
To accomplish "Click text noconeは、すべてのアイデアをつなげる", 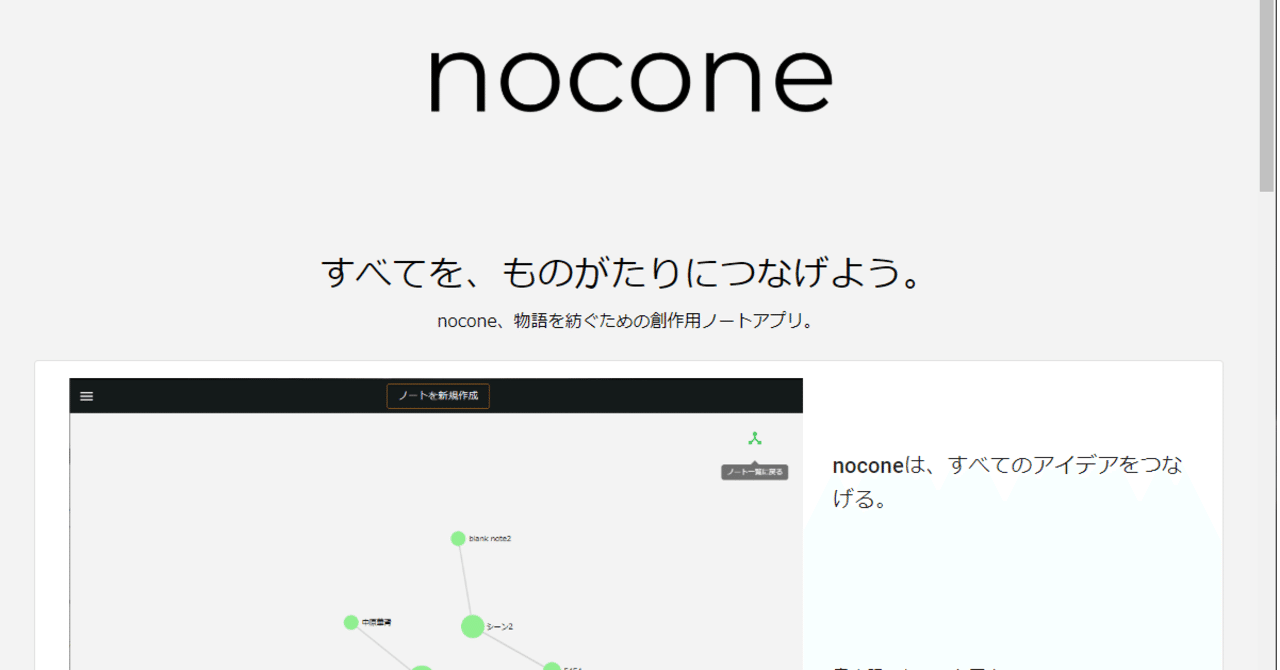I will 1007,481.
